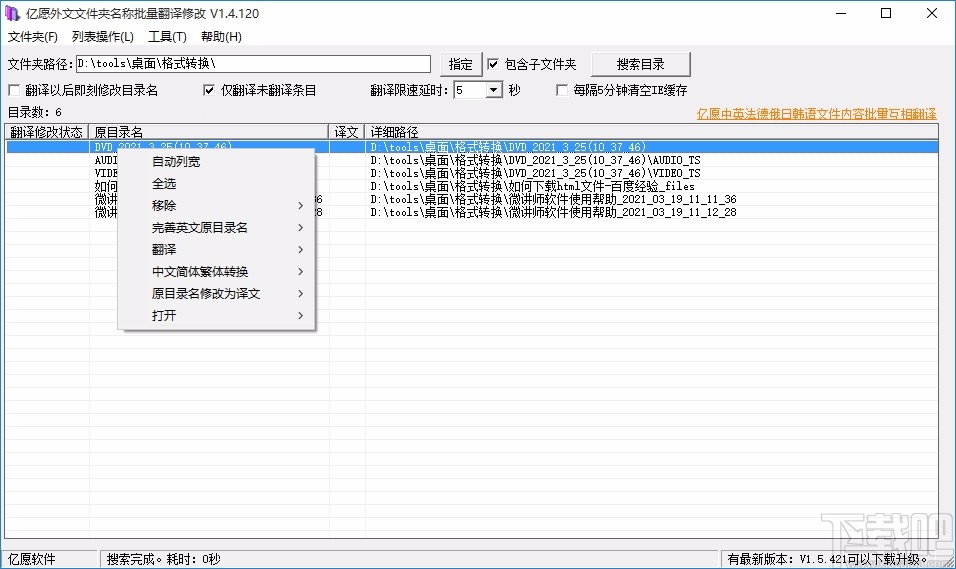Expand the 打开 submenu
This screenshot has width=956, height=569.
(x=216, y=315)
